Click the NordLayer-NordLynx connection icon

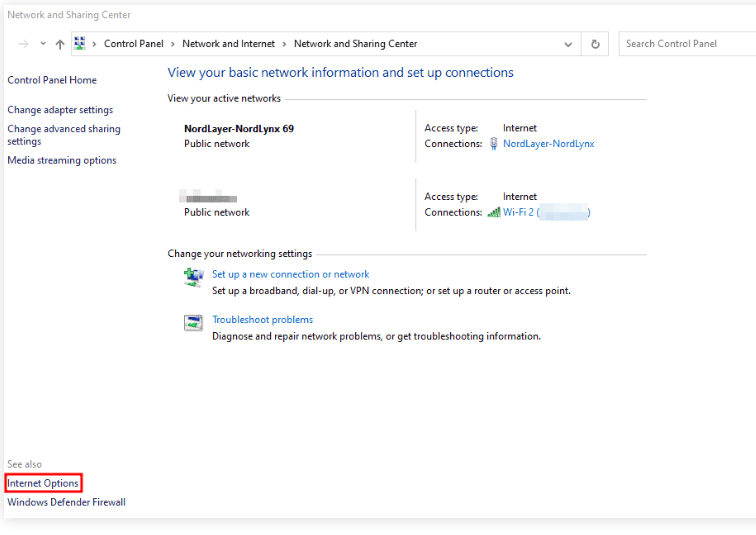click(x=493, y=144)
